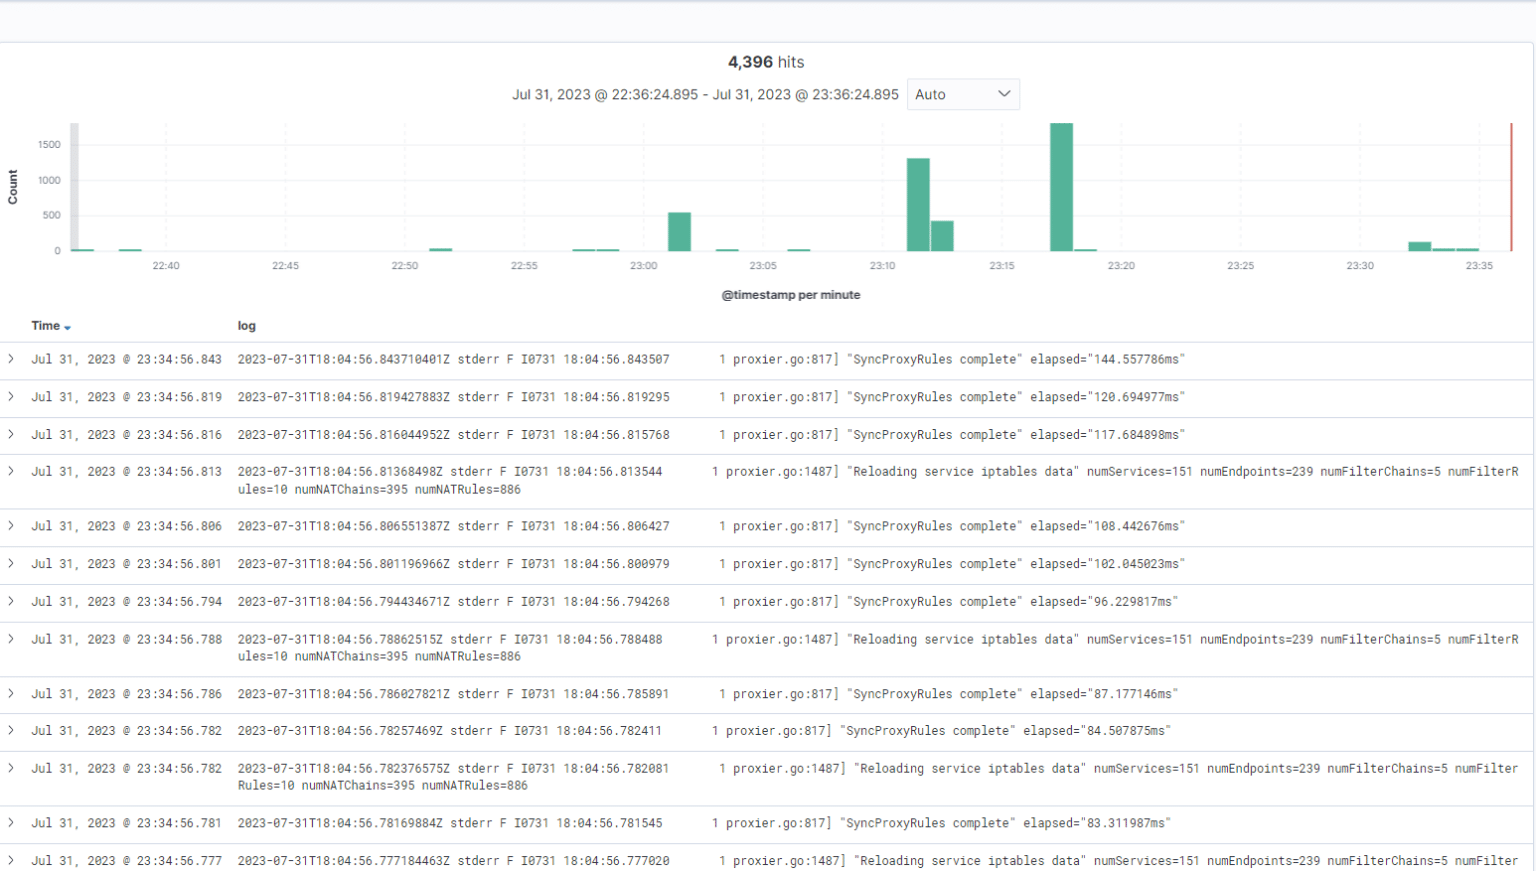Expand the Reloading service iptables entry at 23:34:56.813
This screenshot has width=1536, height=871.
(x=12, y=471)
